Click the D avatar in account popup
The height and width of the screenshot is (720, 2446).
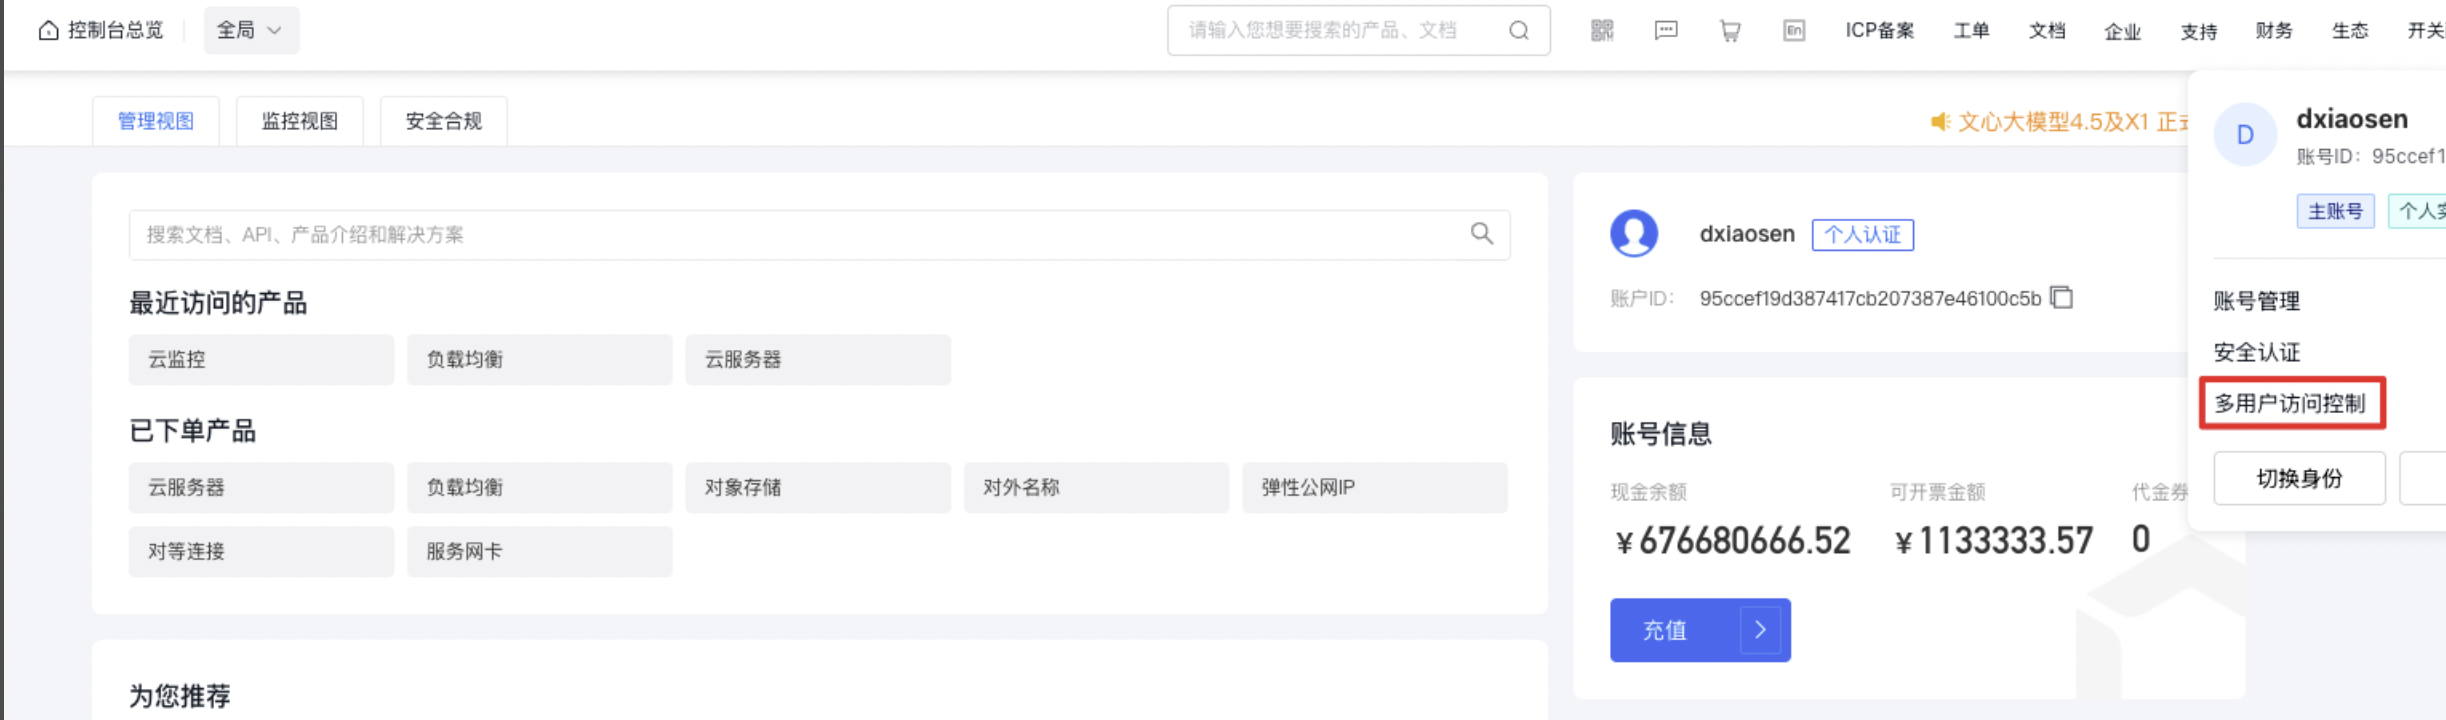[2245, 135]
